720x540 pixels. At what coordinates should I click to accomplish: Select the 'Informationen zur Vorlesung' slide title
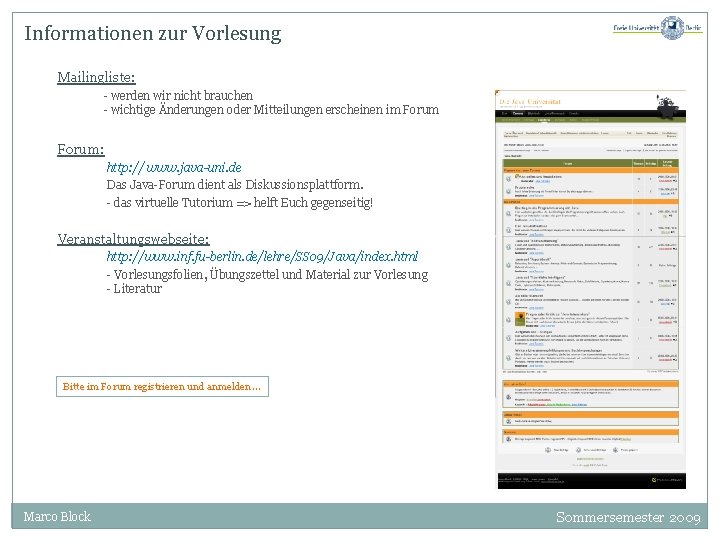152,34
